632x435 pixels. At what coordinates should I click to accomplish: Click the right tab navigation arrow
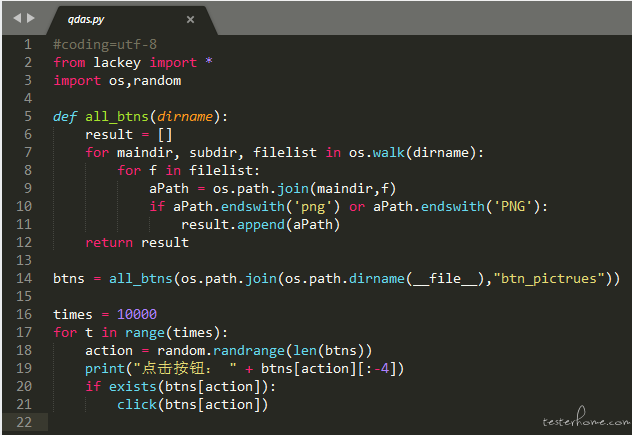tap(31, 18)
